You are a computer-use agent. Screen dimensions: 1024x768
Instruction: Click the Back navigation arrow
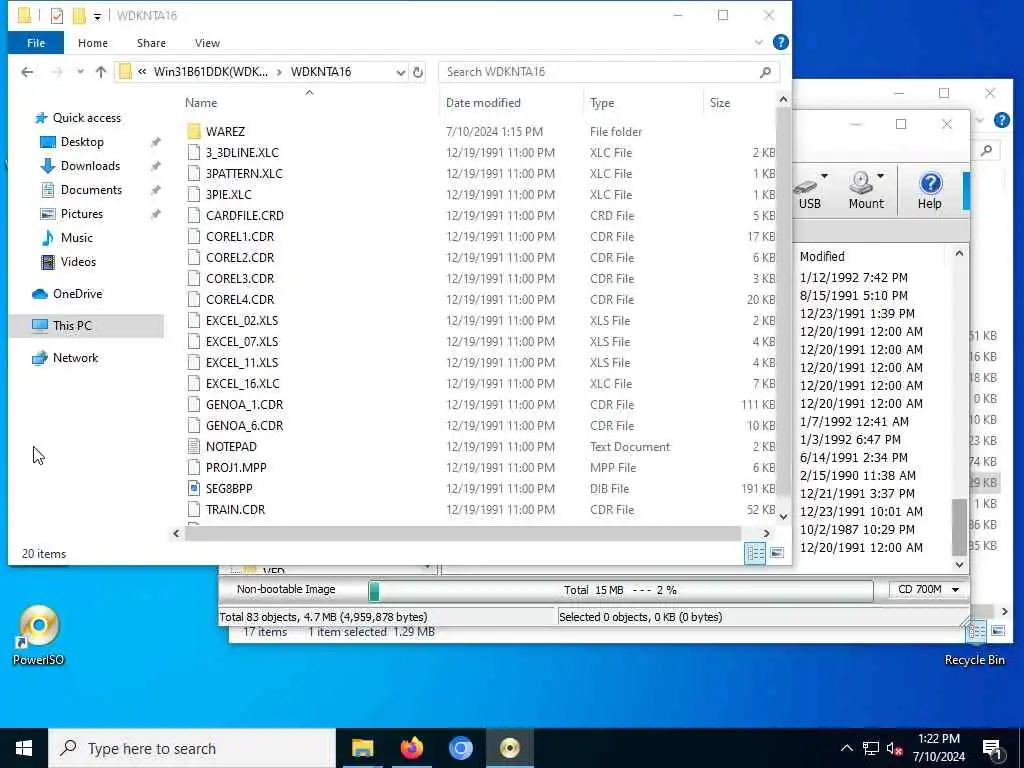[27, 72]
